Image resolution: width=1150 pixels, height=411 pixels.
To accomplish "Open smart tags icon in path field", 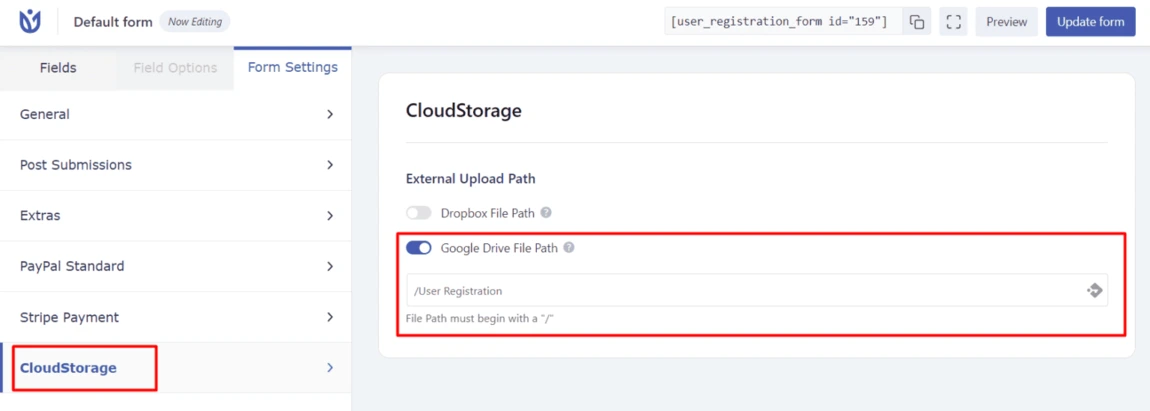I will pos(1094,291).
